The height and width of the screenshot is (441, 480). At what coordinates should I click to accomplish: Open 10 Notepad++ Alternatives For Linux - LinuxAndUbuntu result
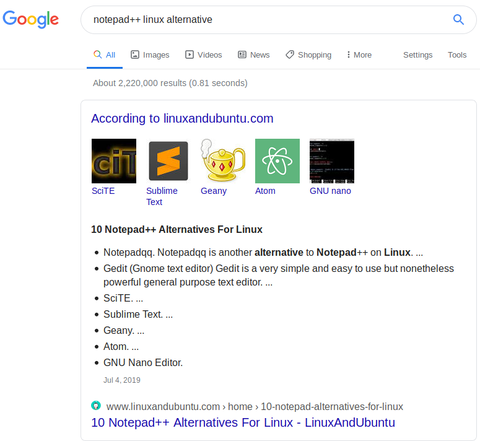(x=243, y=423)
